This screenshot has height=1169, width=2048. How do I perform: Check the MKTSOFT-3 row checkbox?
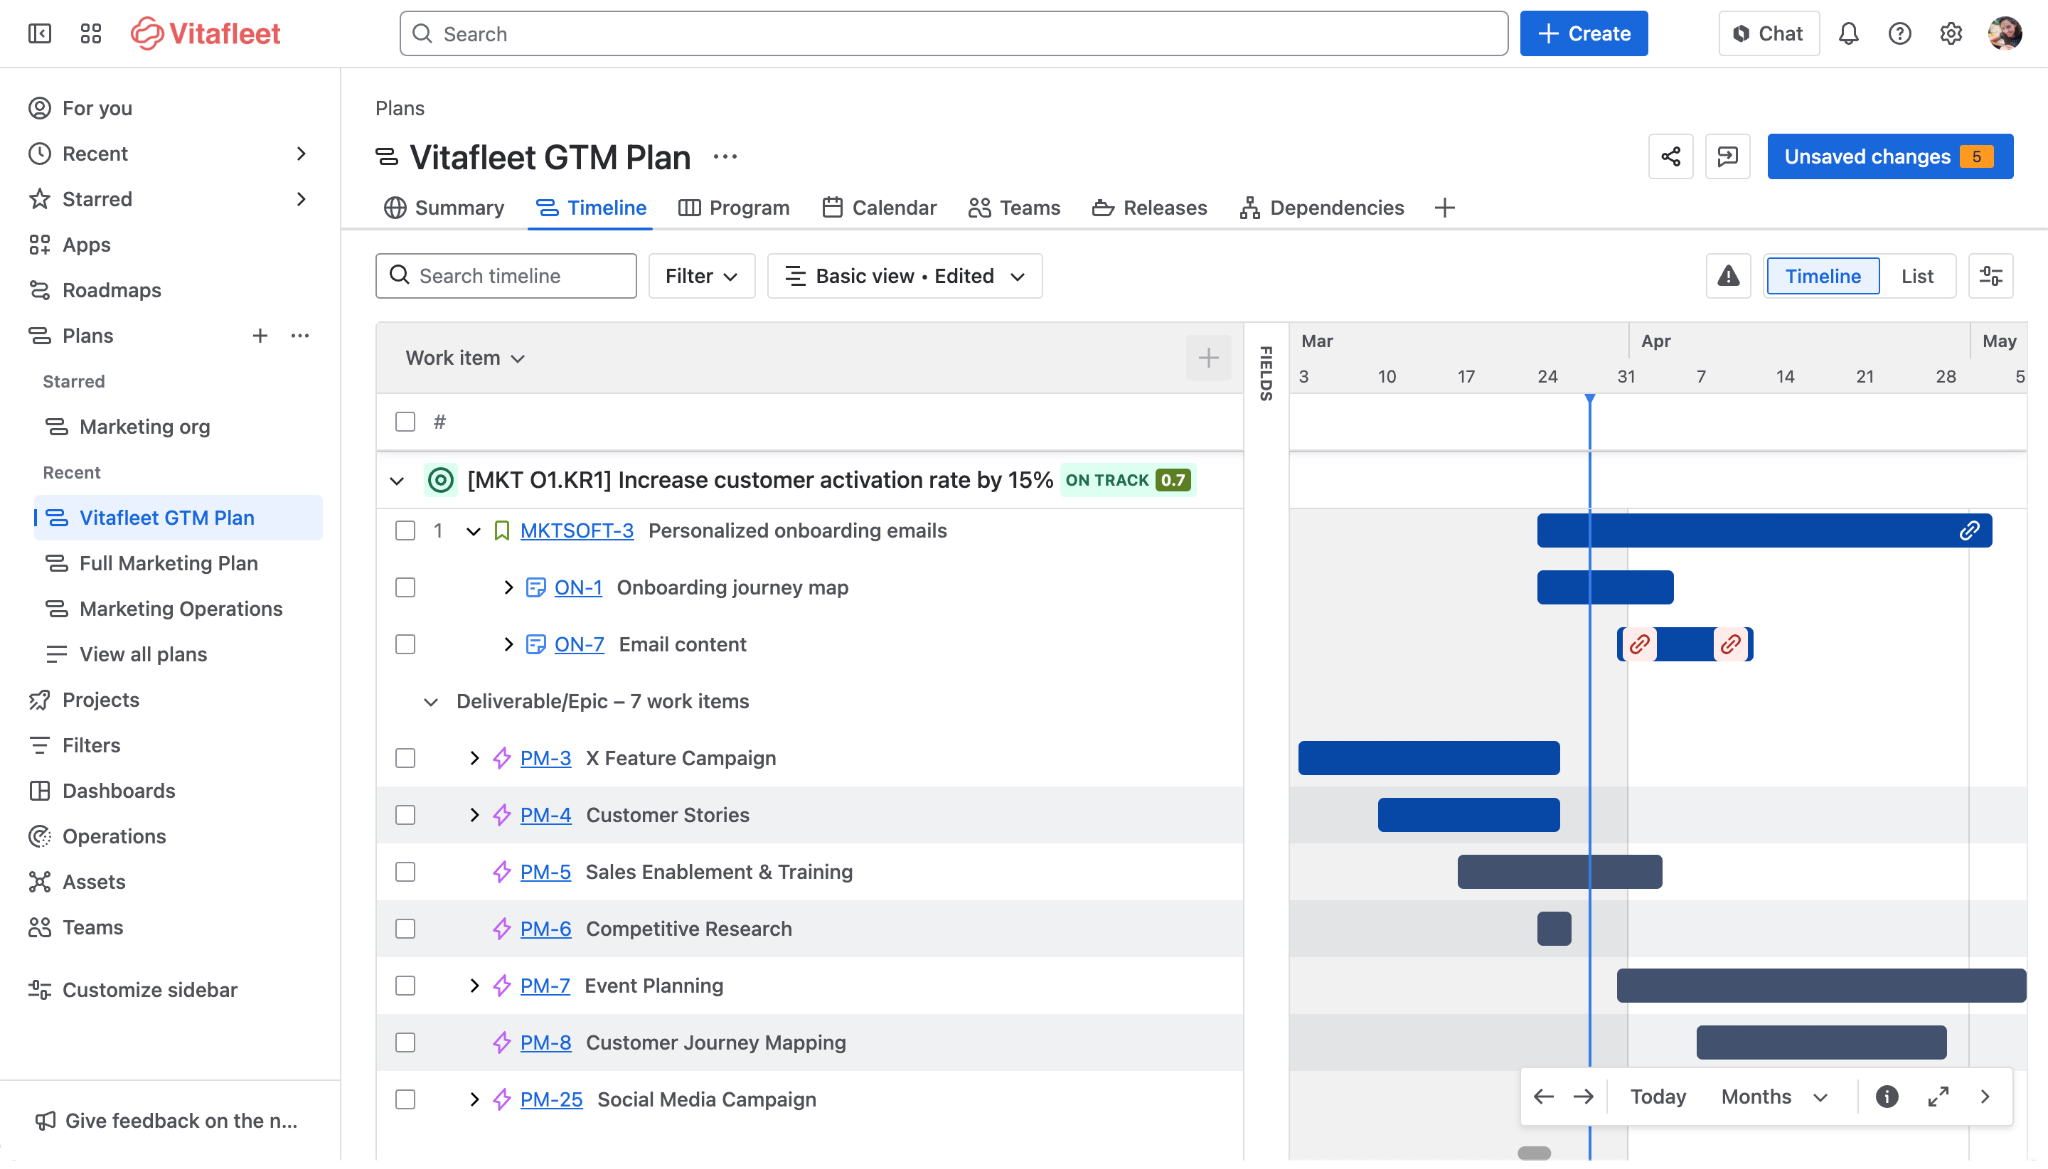pyautogui.click(x=405, y=531)
